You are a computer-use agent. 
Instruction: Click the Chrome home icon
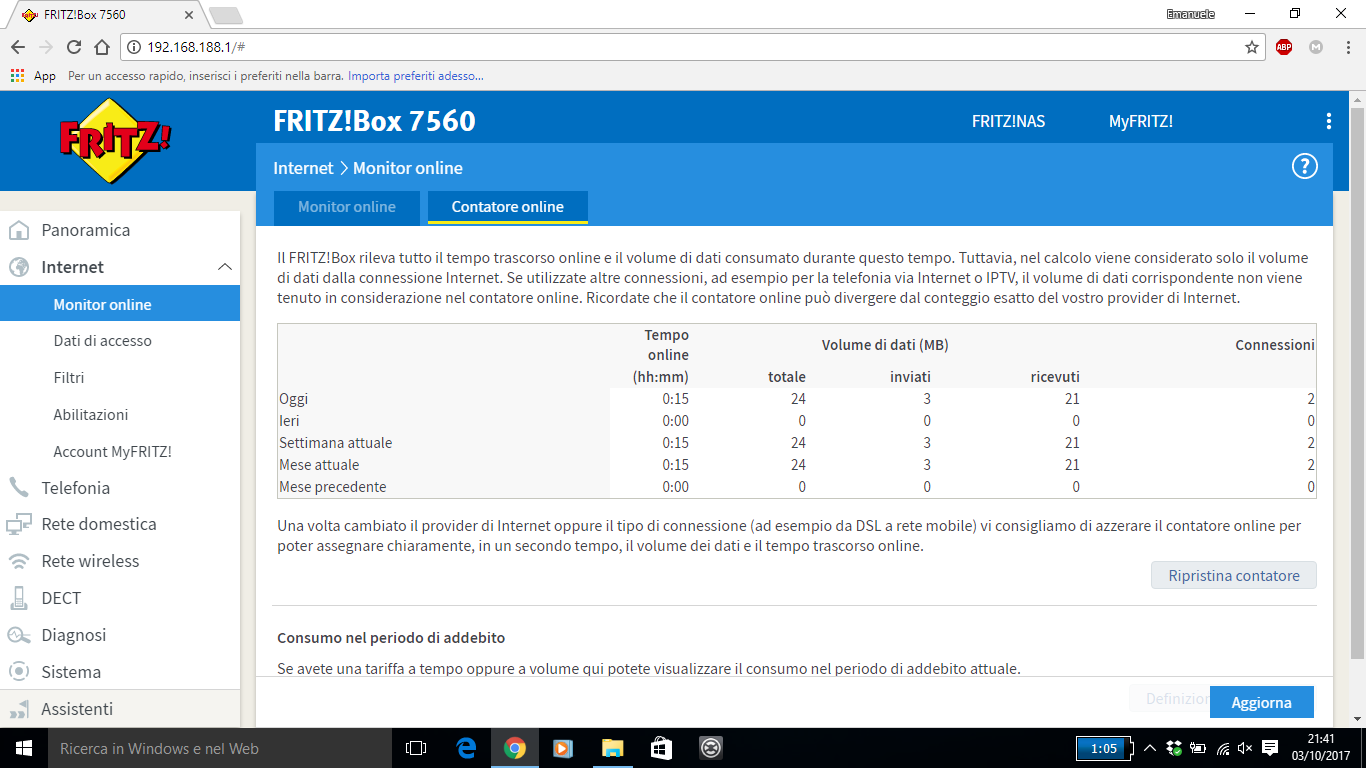(102, 47)
